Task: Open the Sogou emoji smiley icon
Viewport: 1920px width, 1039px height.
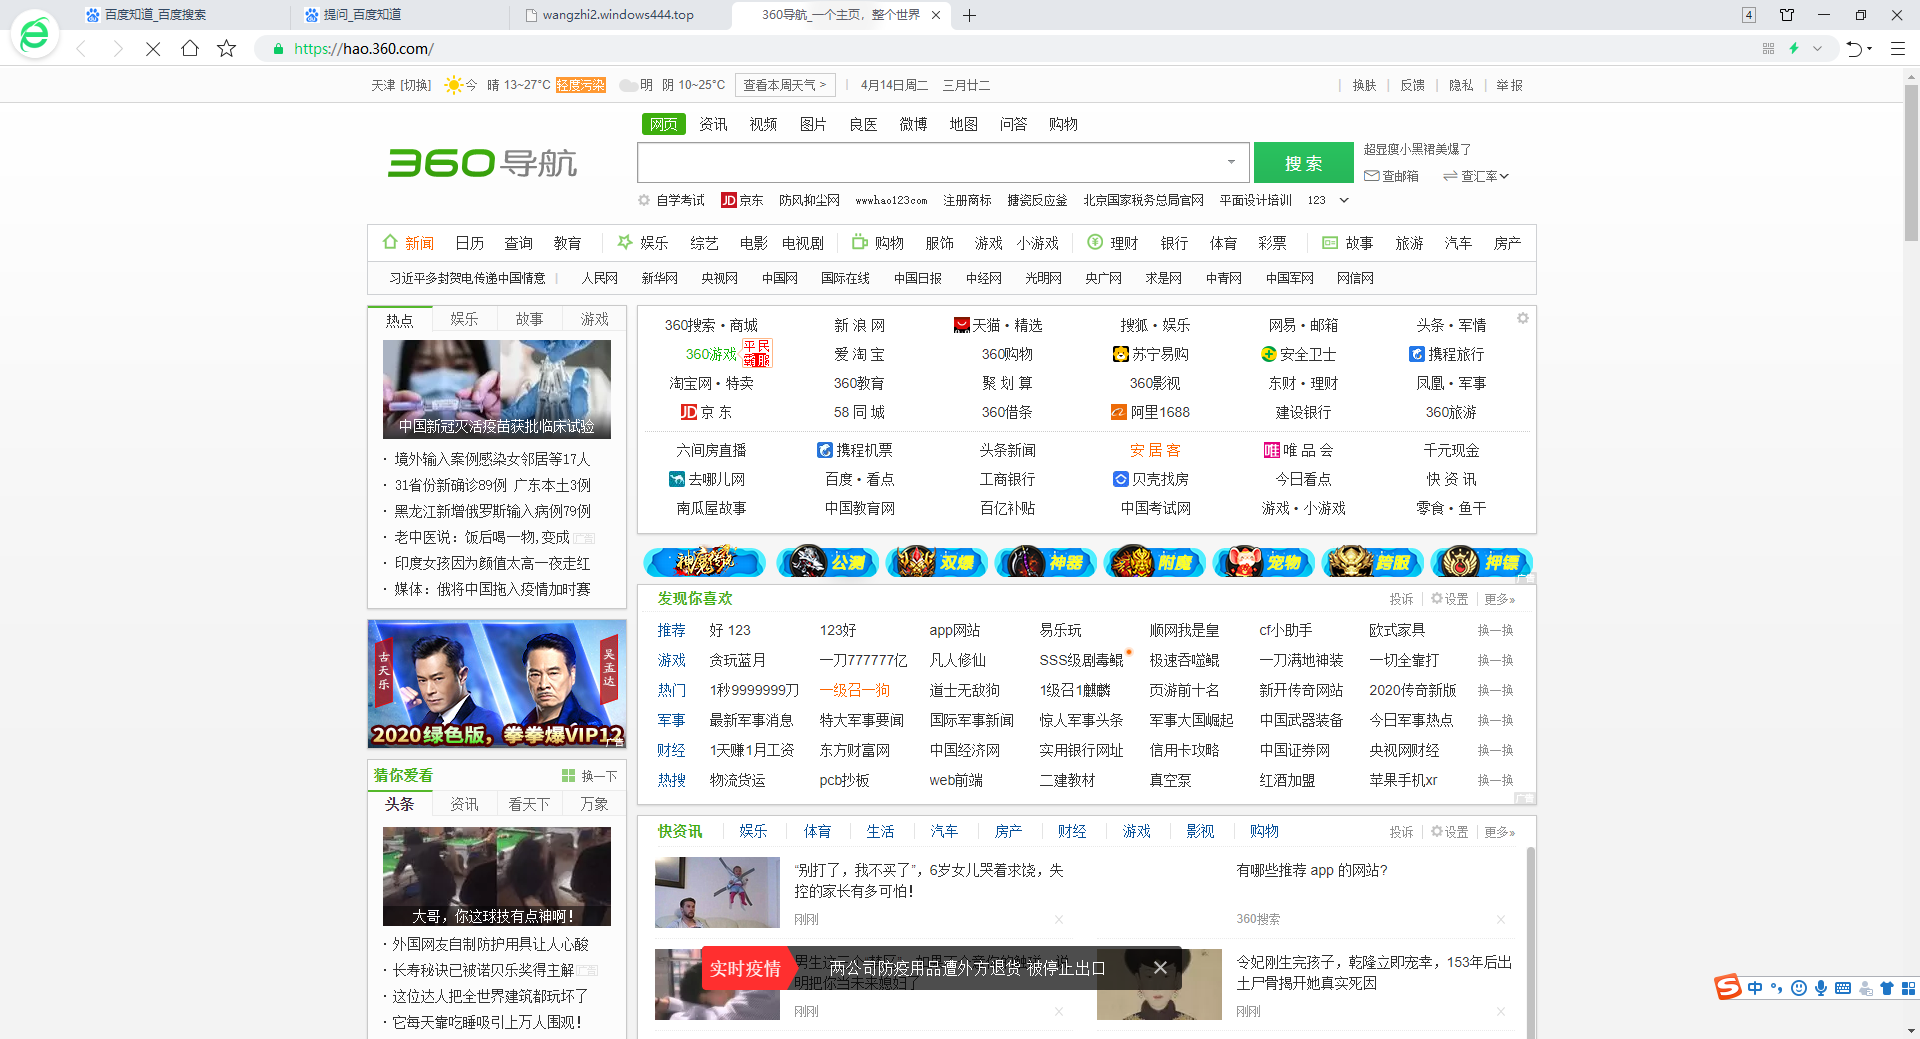Action: click(x=1798, y=988)
